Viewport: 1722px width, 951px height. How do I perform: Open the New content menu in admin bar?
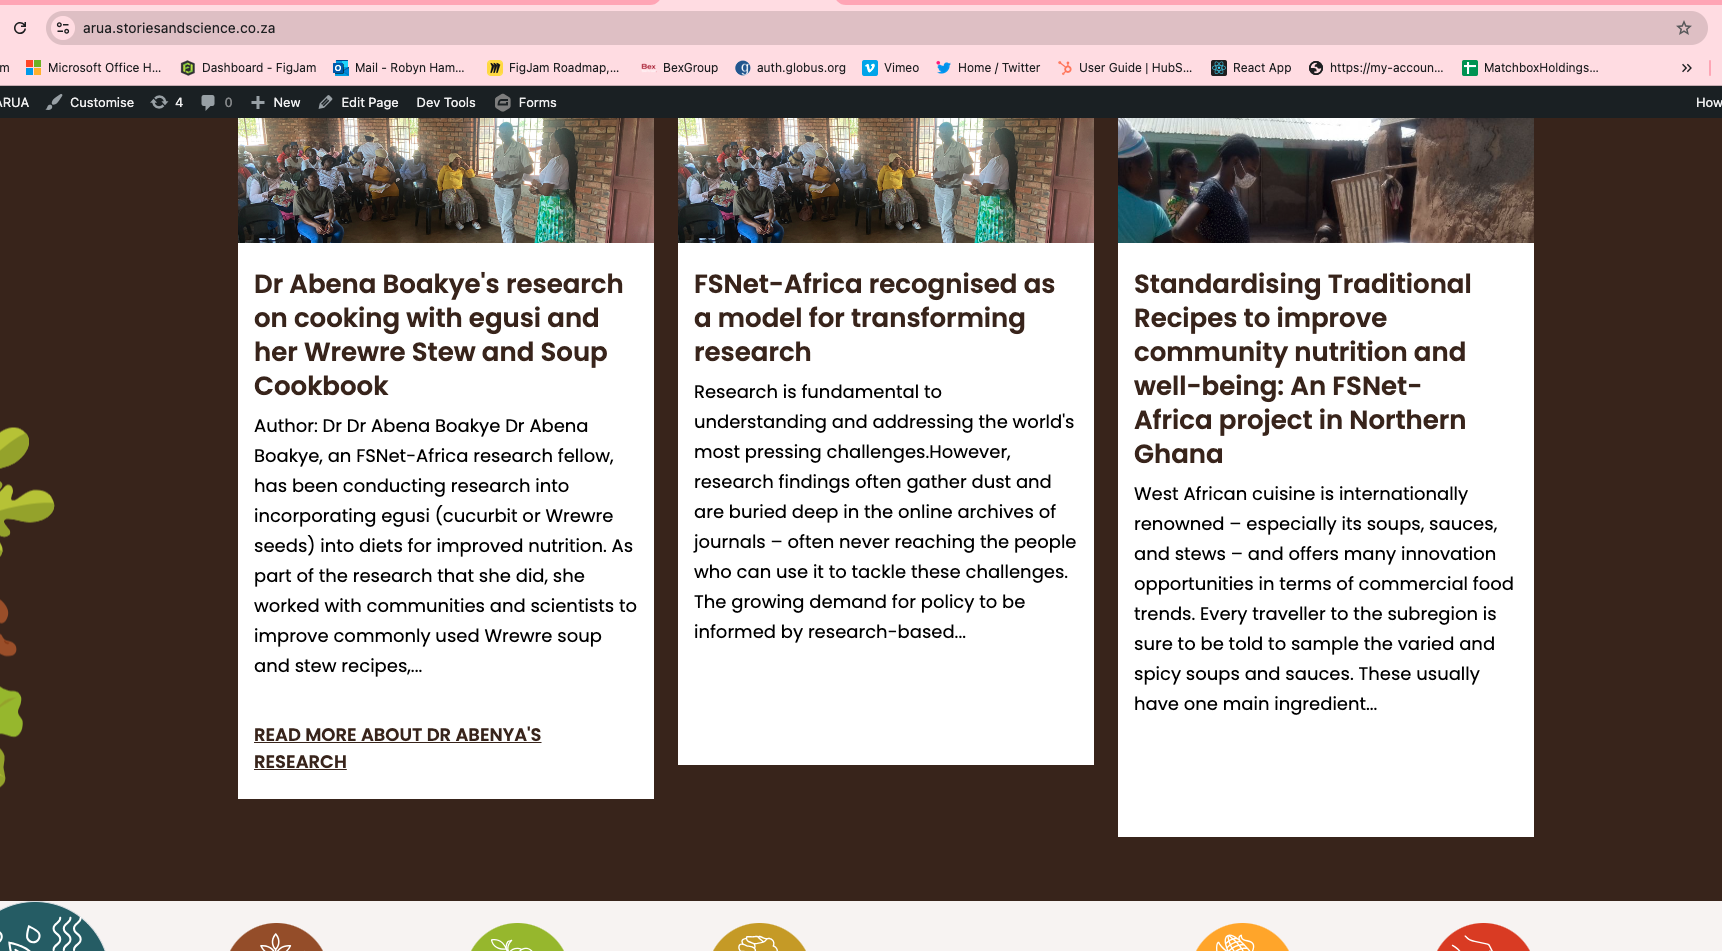point(275,102)
